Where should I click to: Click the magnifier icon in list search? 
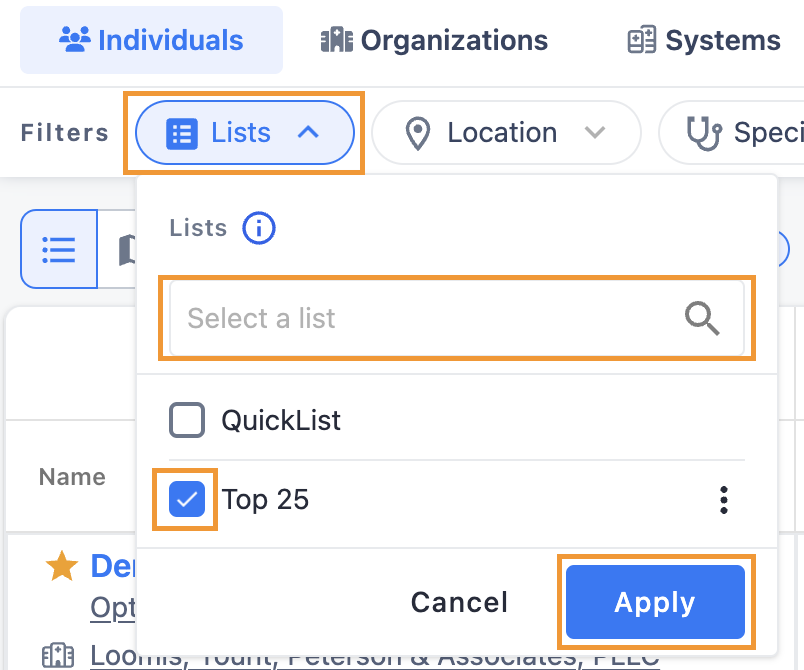[x=702, y=318]
